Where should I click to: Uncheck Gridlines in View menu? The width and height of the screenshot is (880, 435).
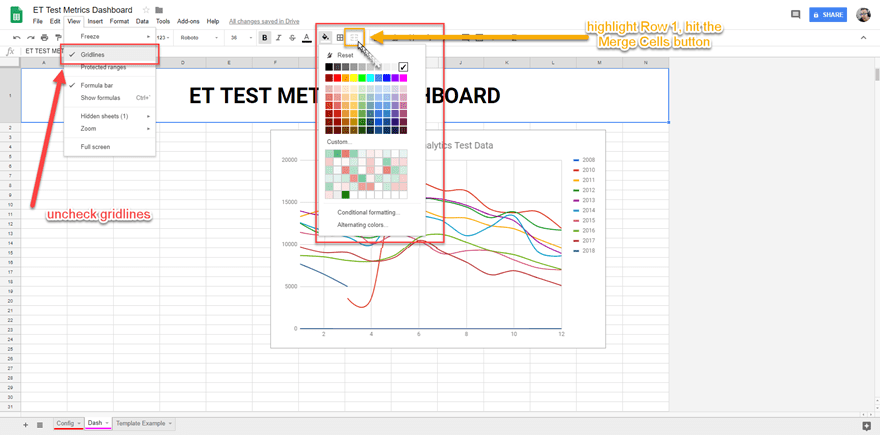[x=92, y=54]
